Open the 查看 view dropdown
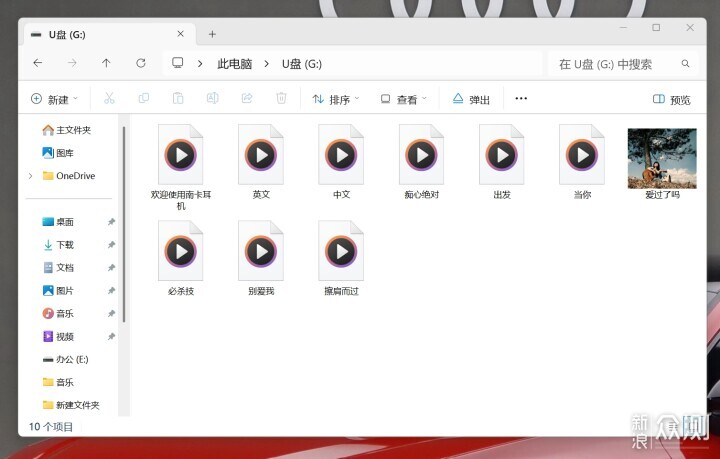 (x=404, y=99)
